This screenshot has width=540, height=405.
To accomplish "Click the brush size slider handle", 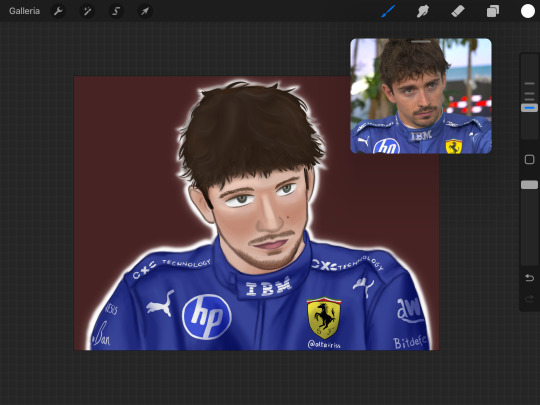I will click(x=529, y=108).
